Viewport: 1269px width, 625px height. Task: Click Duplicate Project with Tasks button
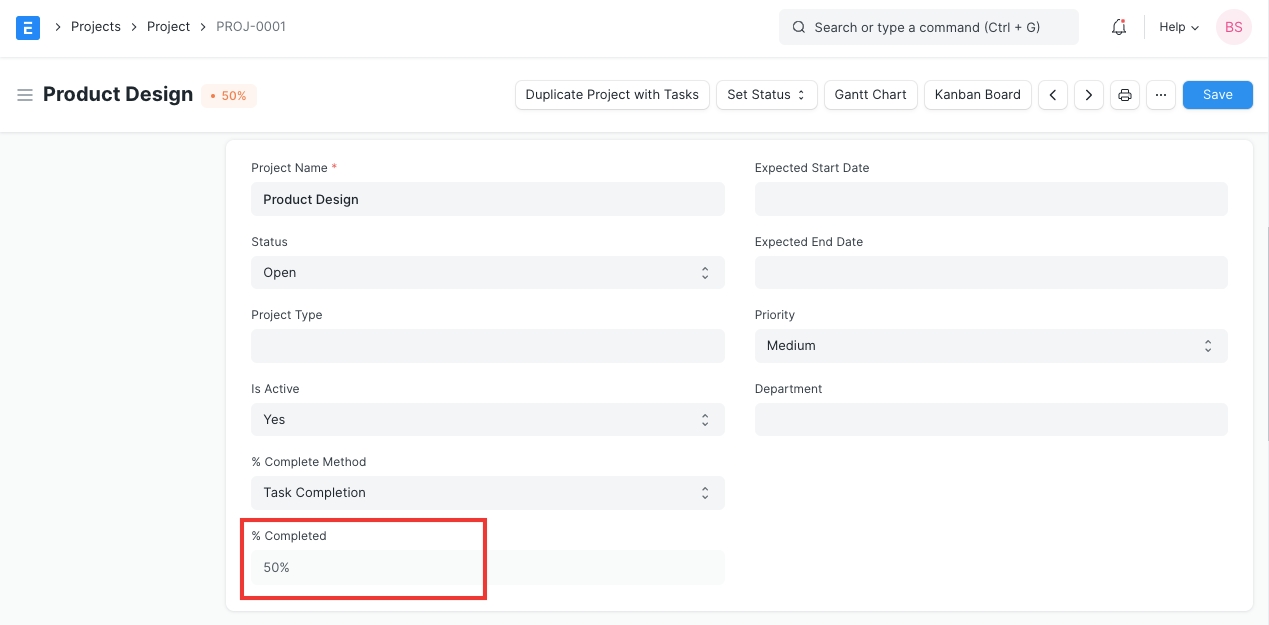[612, 95]
